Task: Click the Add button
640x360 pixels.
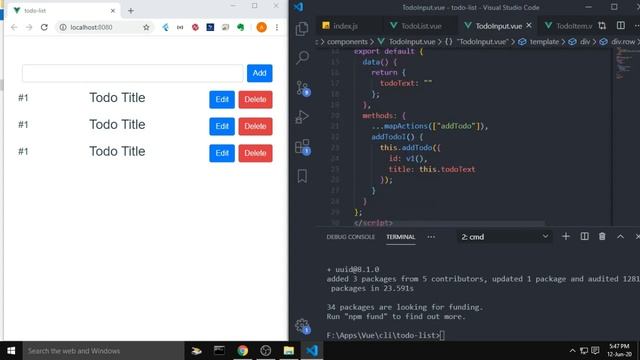Action: click(260, 73)
